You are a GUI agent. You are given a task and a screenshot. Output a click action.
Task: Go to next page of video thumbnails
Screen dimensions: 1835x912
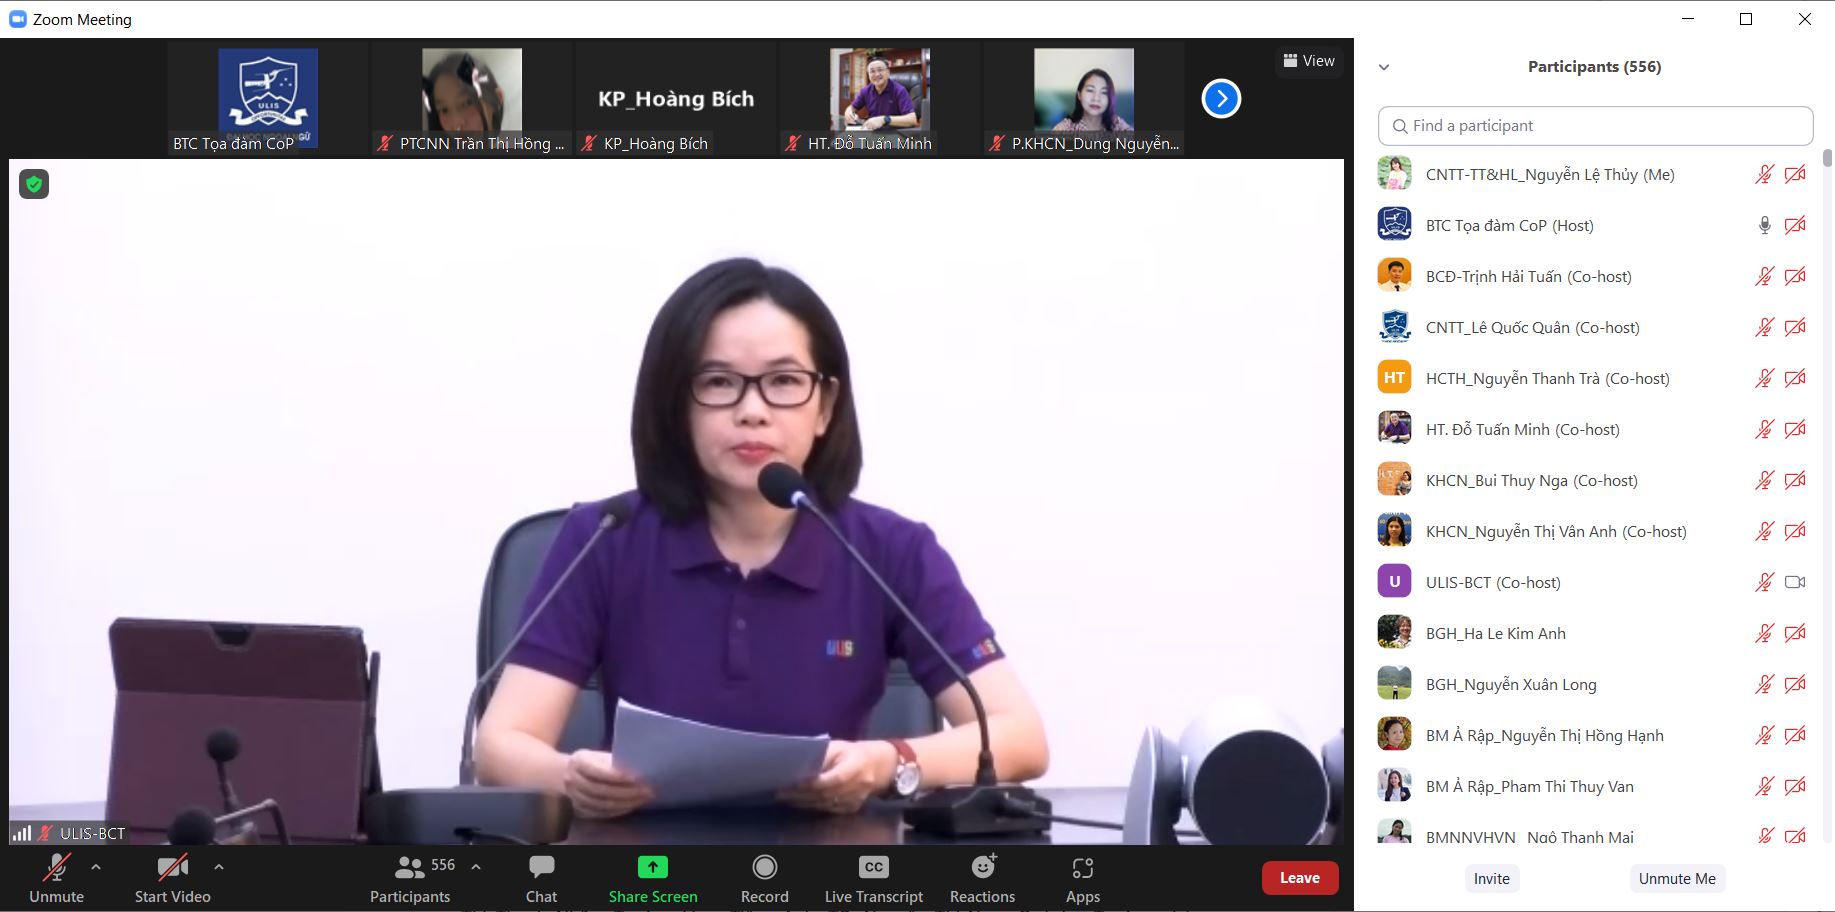(1220, 98)
